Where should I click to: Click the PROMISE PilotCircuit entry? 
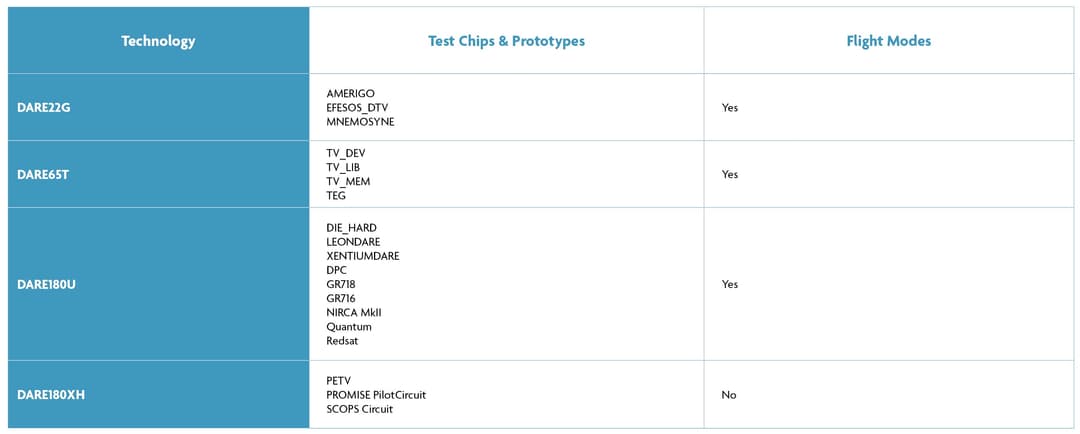376,395
